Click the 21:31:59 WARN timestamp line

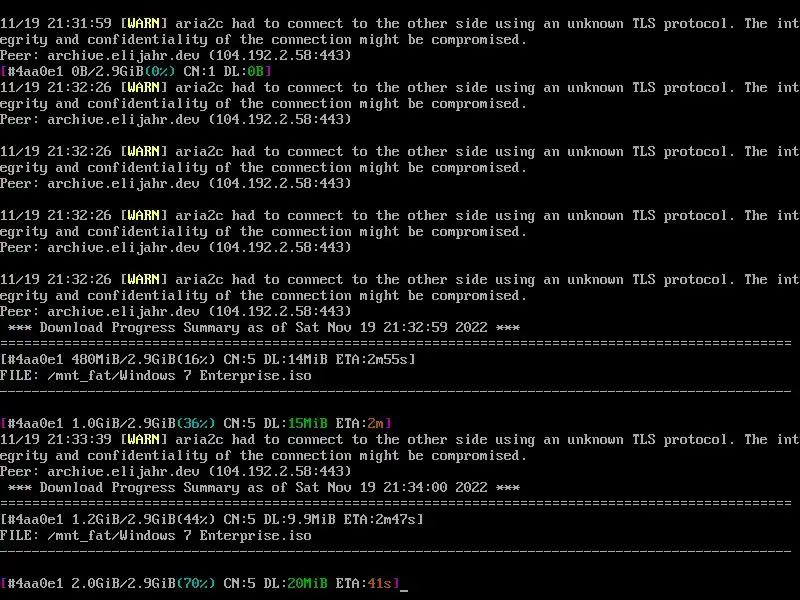click(399, 24)
